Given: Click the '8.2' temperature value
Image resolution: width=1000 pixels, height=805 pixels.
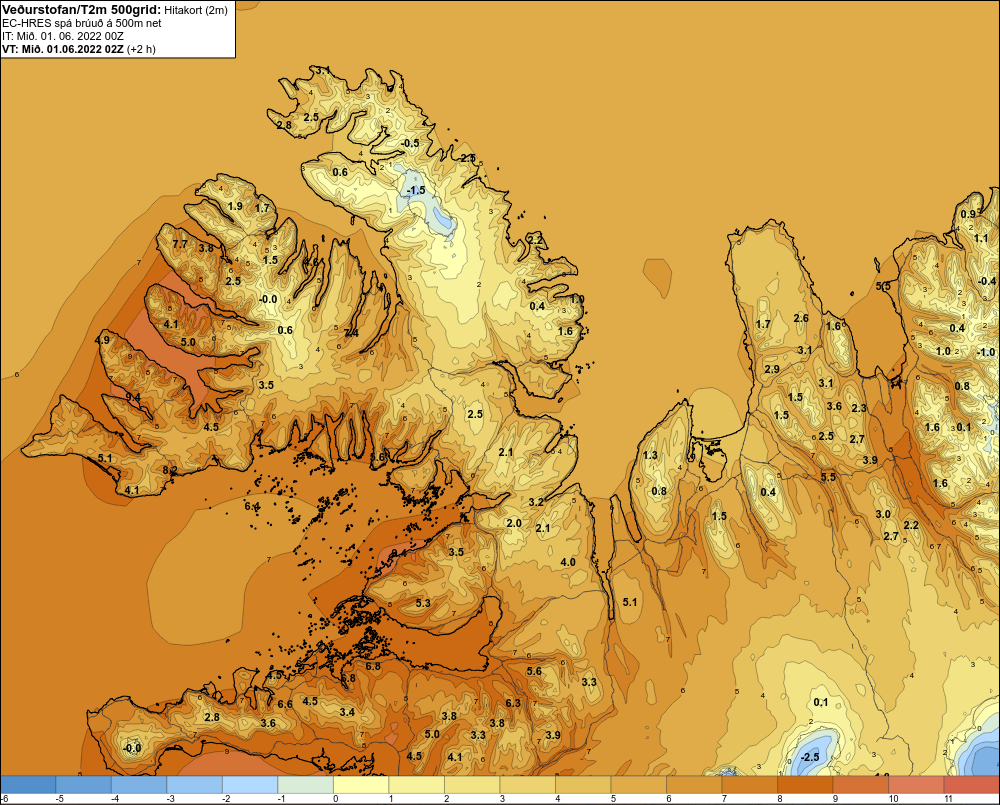Looking at the screenshot, I should click(170, 470).
